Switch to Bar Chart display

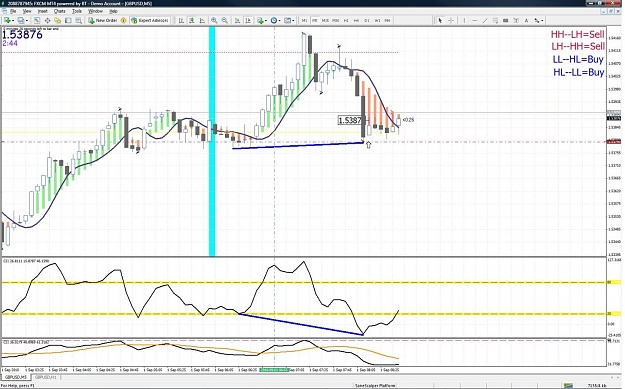coord(181,20)
